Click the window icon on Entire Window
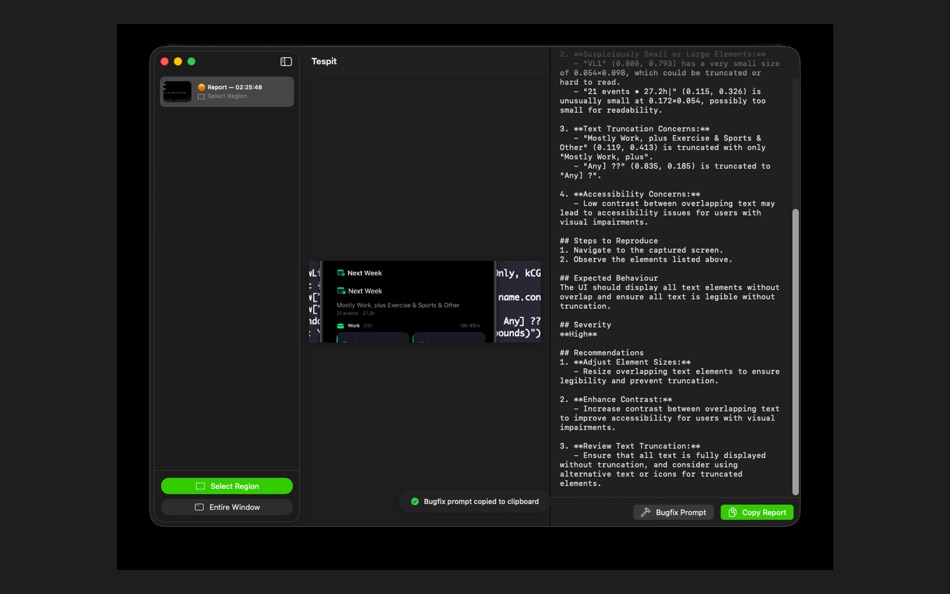 pos(199,507)
